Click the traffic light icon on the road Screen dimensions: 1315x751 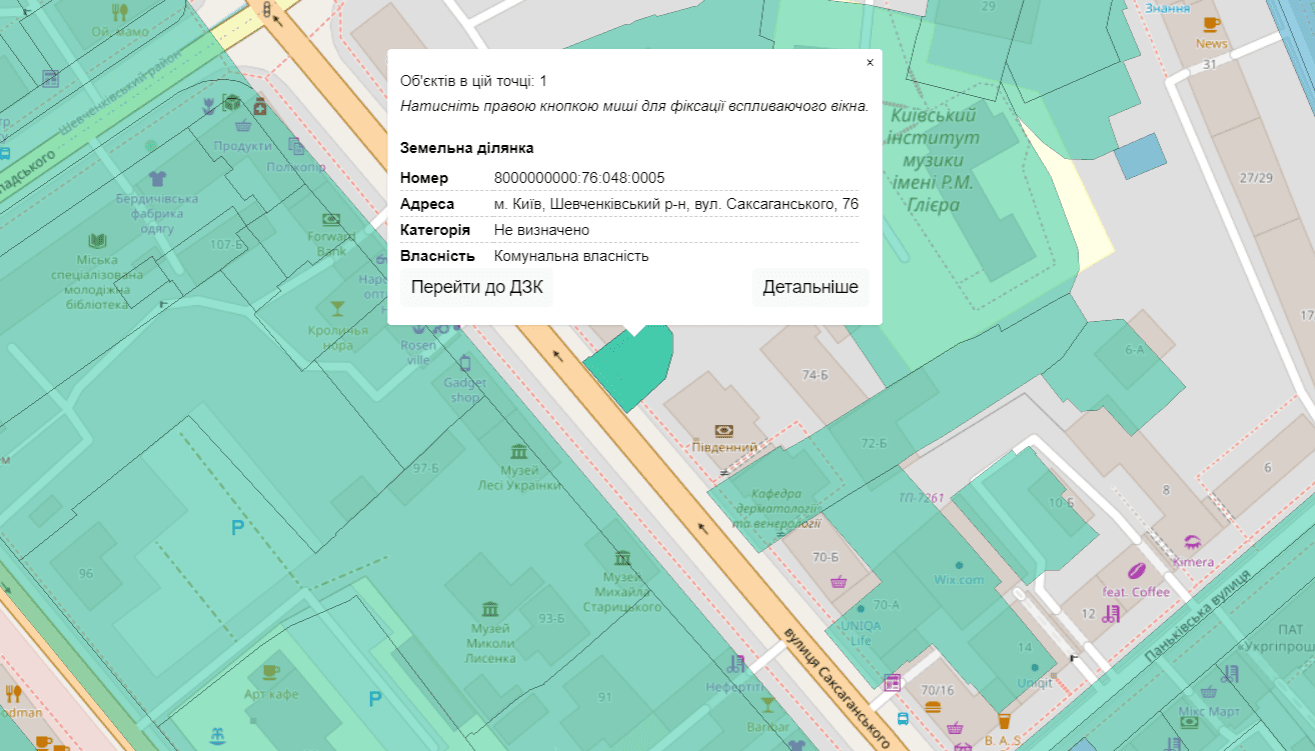pyautogui.click(x=267, y=9)
